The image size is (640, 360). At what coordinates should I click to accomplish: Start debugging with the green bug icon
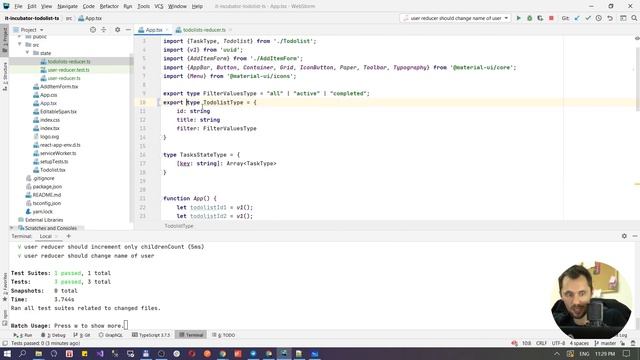(x=529, y=18)
